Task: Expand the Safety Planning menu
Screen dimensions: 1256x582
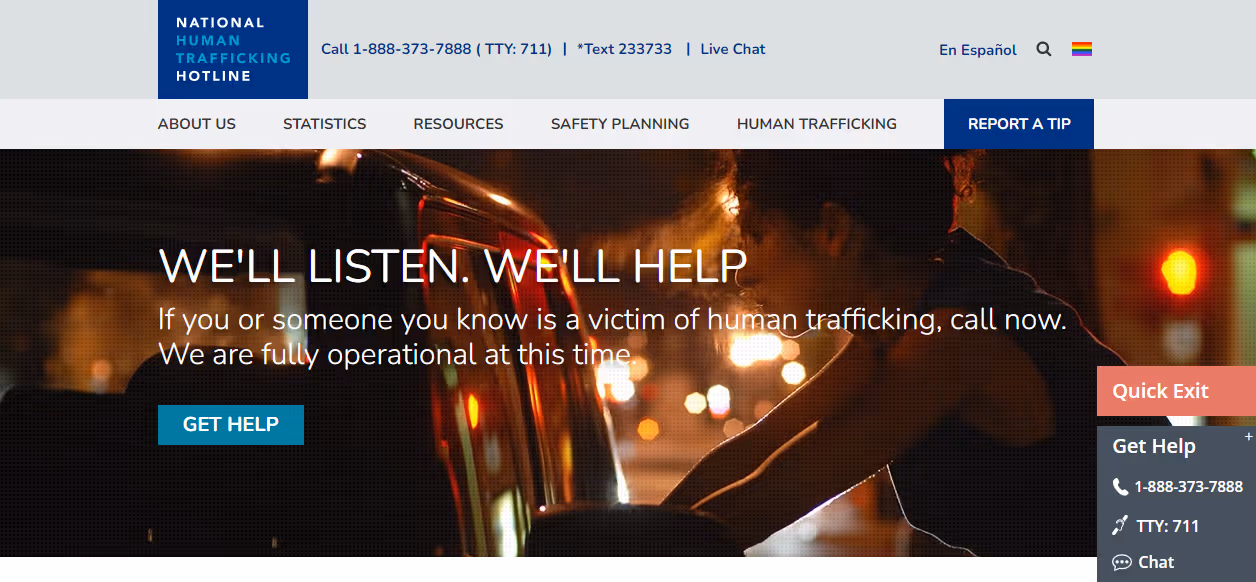Action: (x=620, y=124)
